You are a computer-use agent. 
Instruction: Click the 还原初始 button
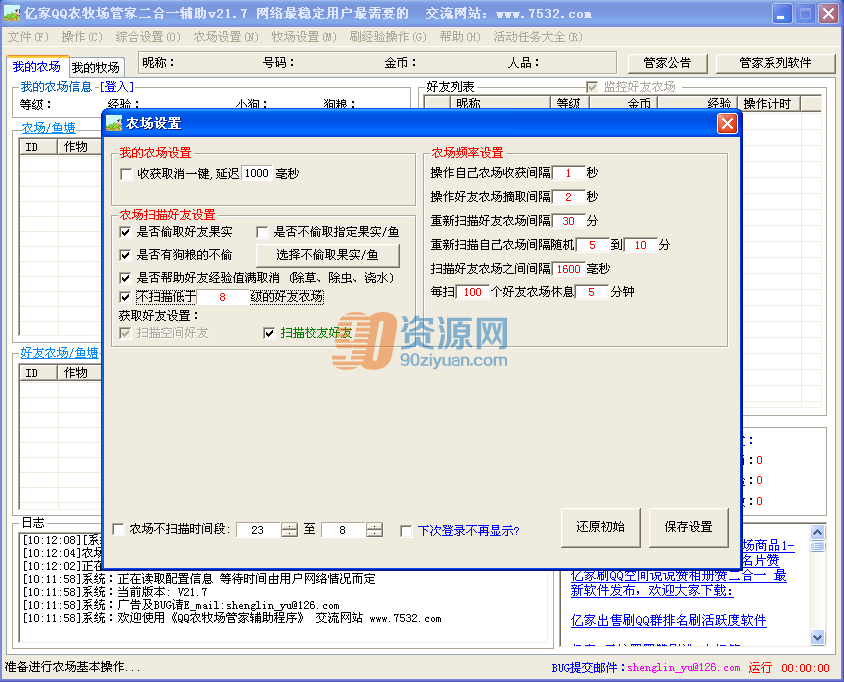(600, 527)
